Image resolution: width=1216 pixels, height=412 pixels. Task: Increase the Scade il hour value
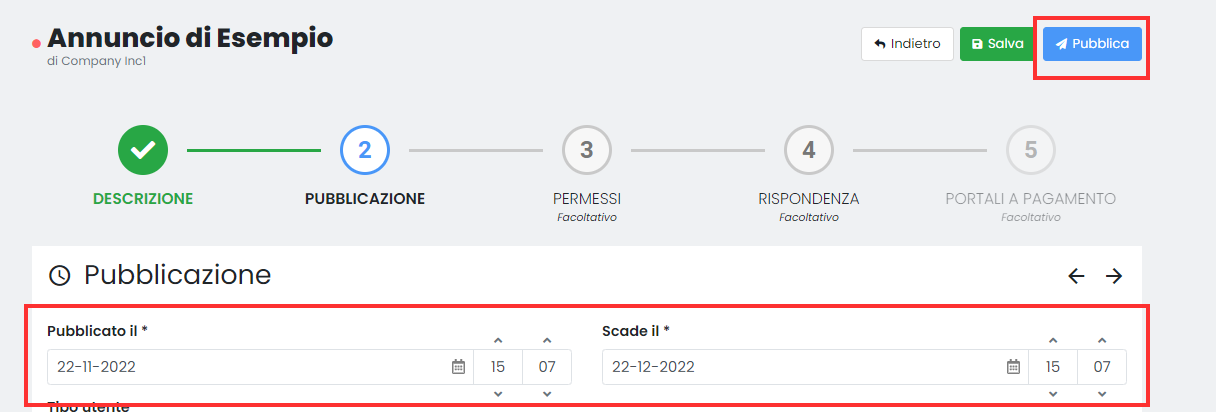pos(1053,341)
